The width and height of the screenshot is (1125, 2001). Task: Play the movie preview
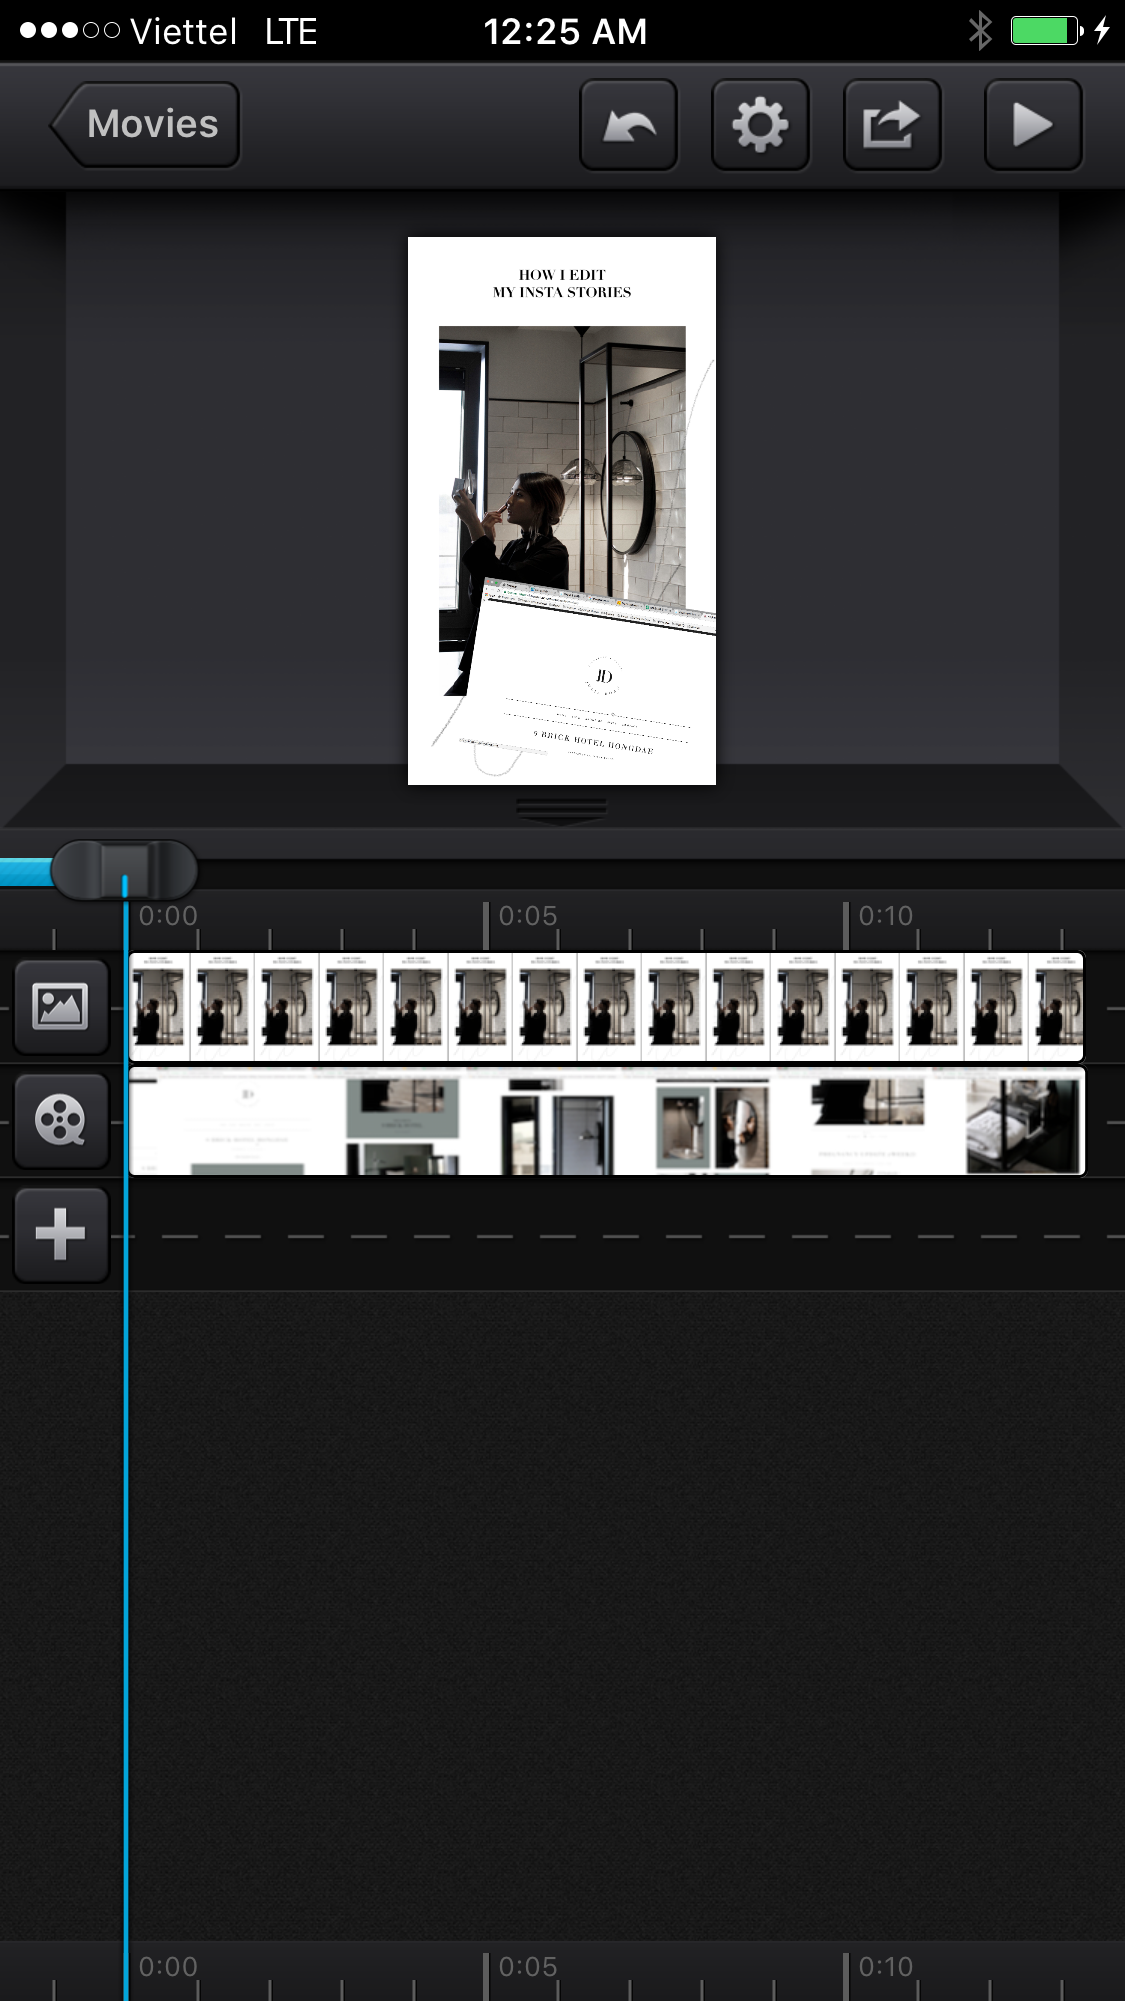pyautogui.click(x=1033, y=125)
